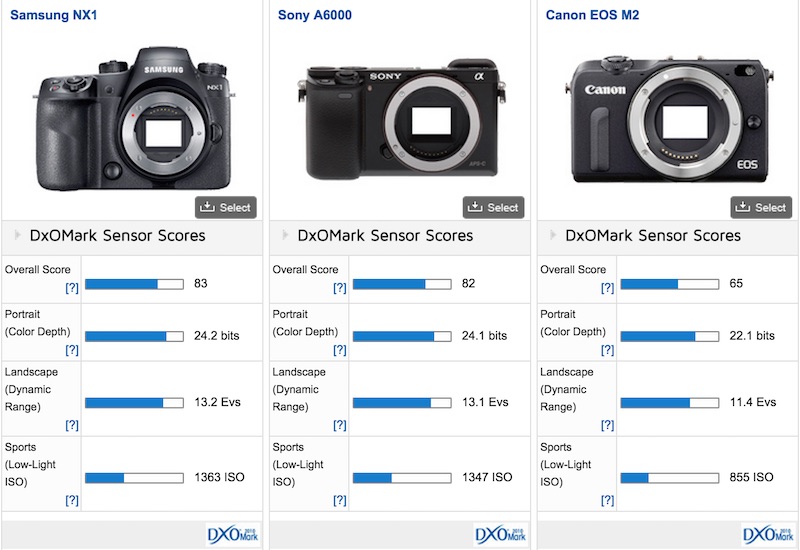Open Landscape Dynamic Range help for Samsung NX1
Screen dimensions: 800x550
click(72, 425)
